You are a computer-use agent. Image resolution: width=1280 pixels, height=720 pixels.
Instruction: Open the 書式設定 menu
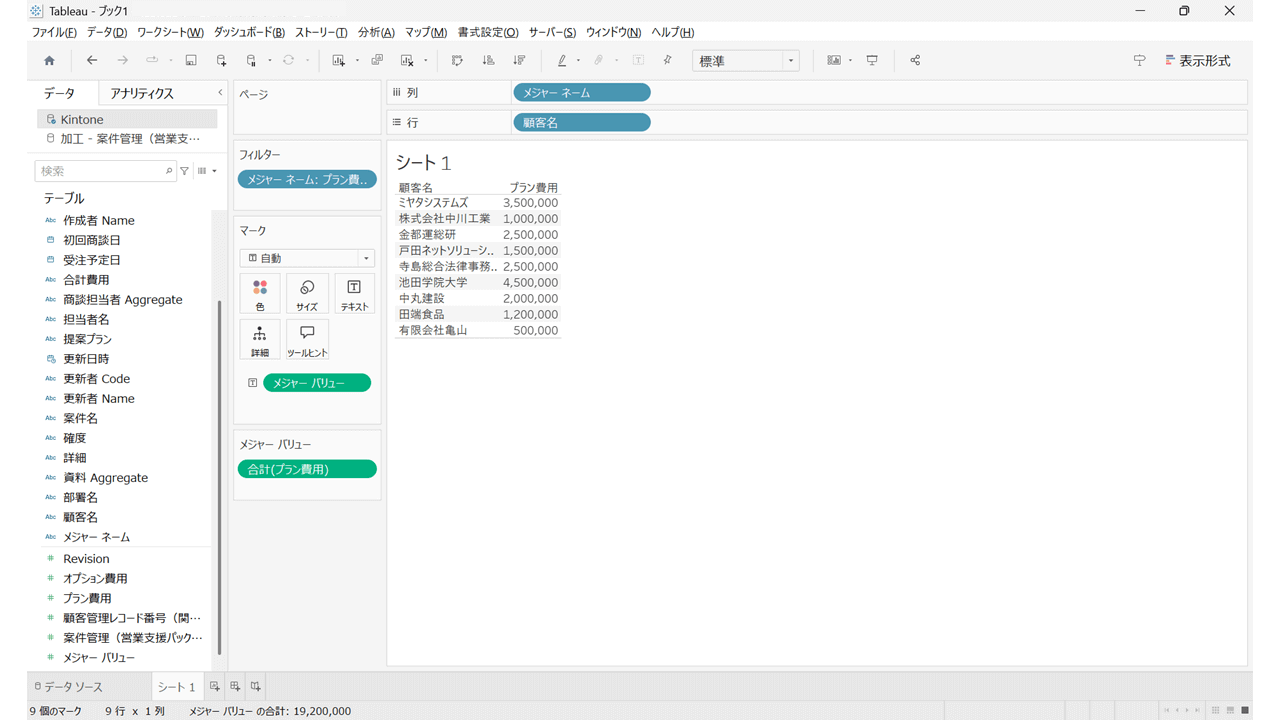point(488,33)
